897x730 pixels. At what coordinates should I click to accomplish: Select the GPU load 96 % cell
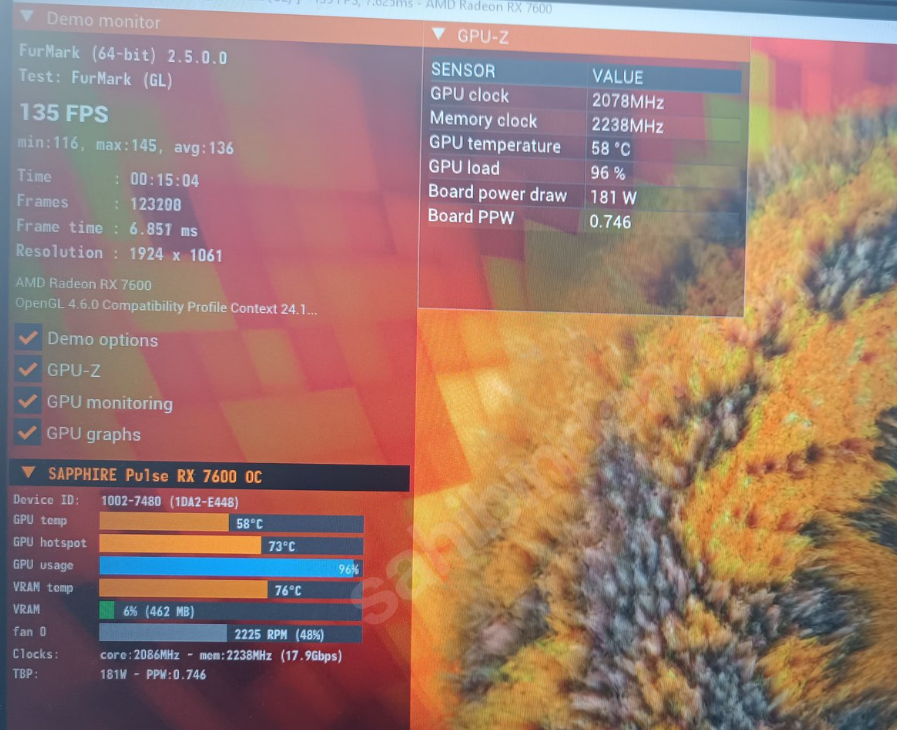click(x=608, y=173)
